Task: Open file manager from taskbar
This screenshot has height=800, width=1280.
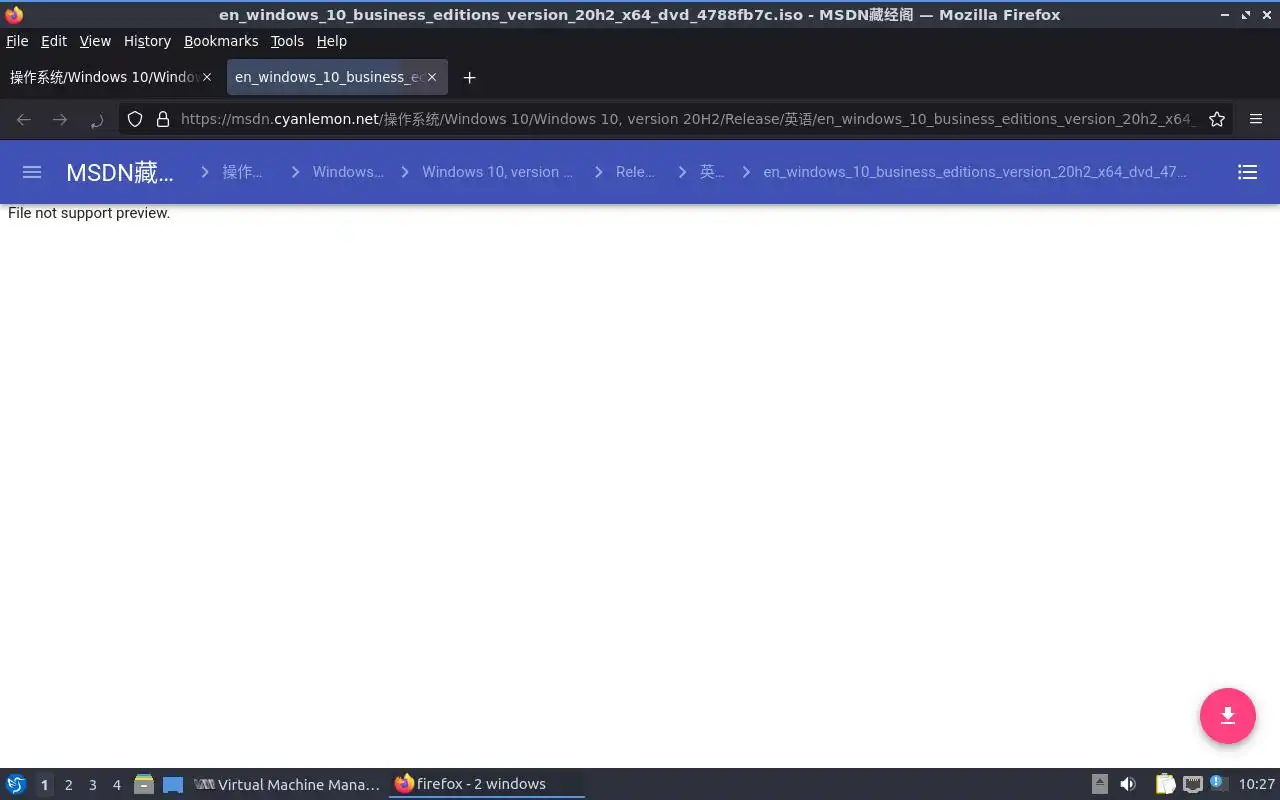Action: tap(144, 785)
